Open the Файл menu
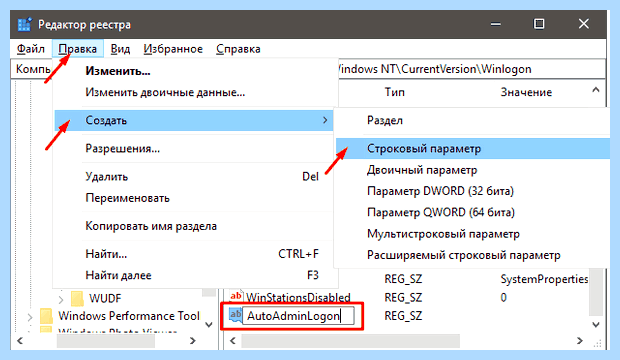The height and width of the screenshot is (360, 620). point(30,49)
